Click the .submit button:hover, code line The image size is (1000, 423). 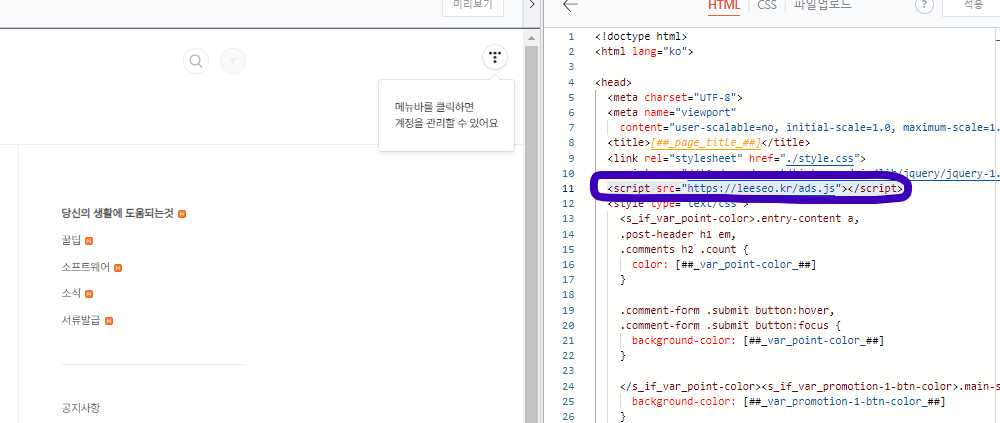(x=727, y=310)
